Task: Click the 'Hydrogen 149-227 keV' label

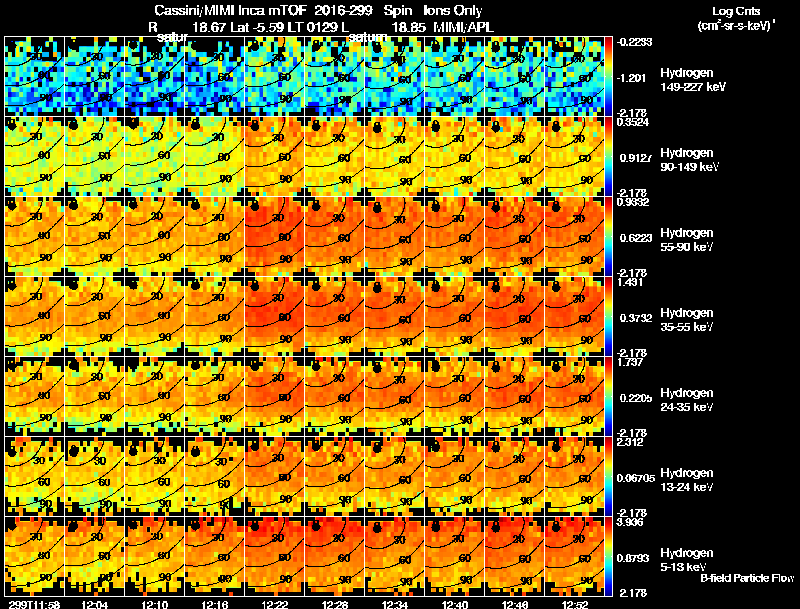Action: click(693, 80)
